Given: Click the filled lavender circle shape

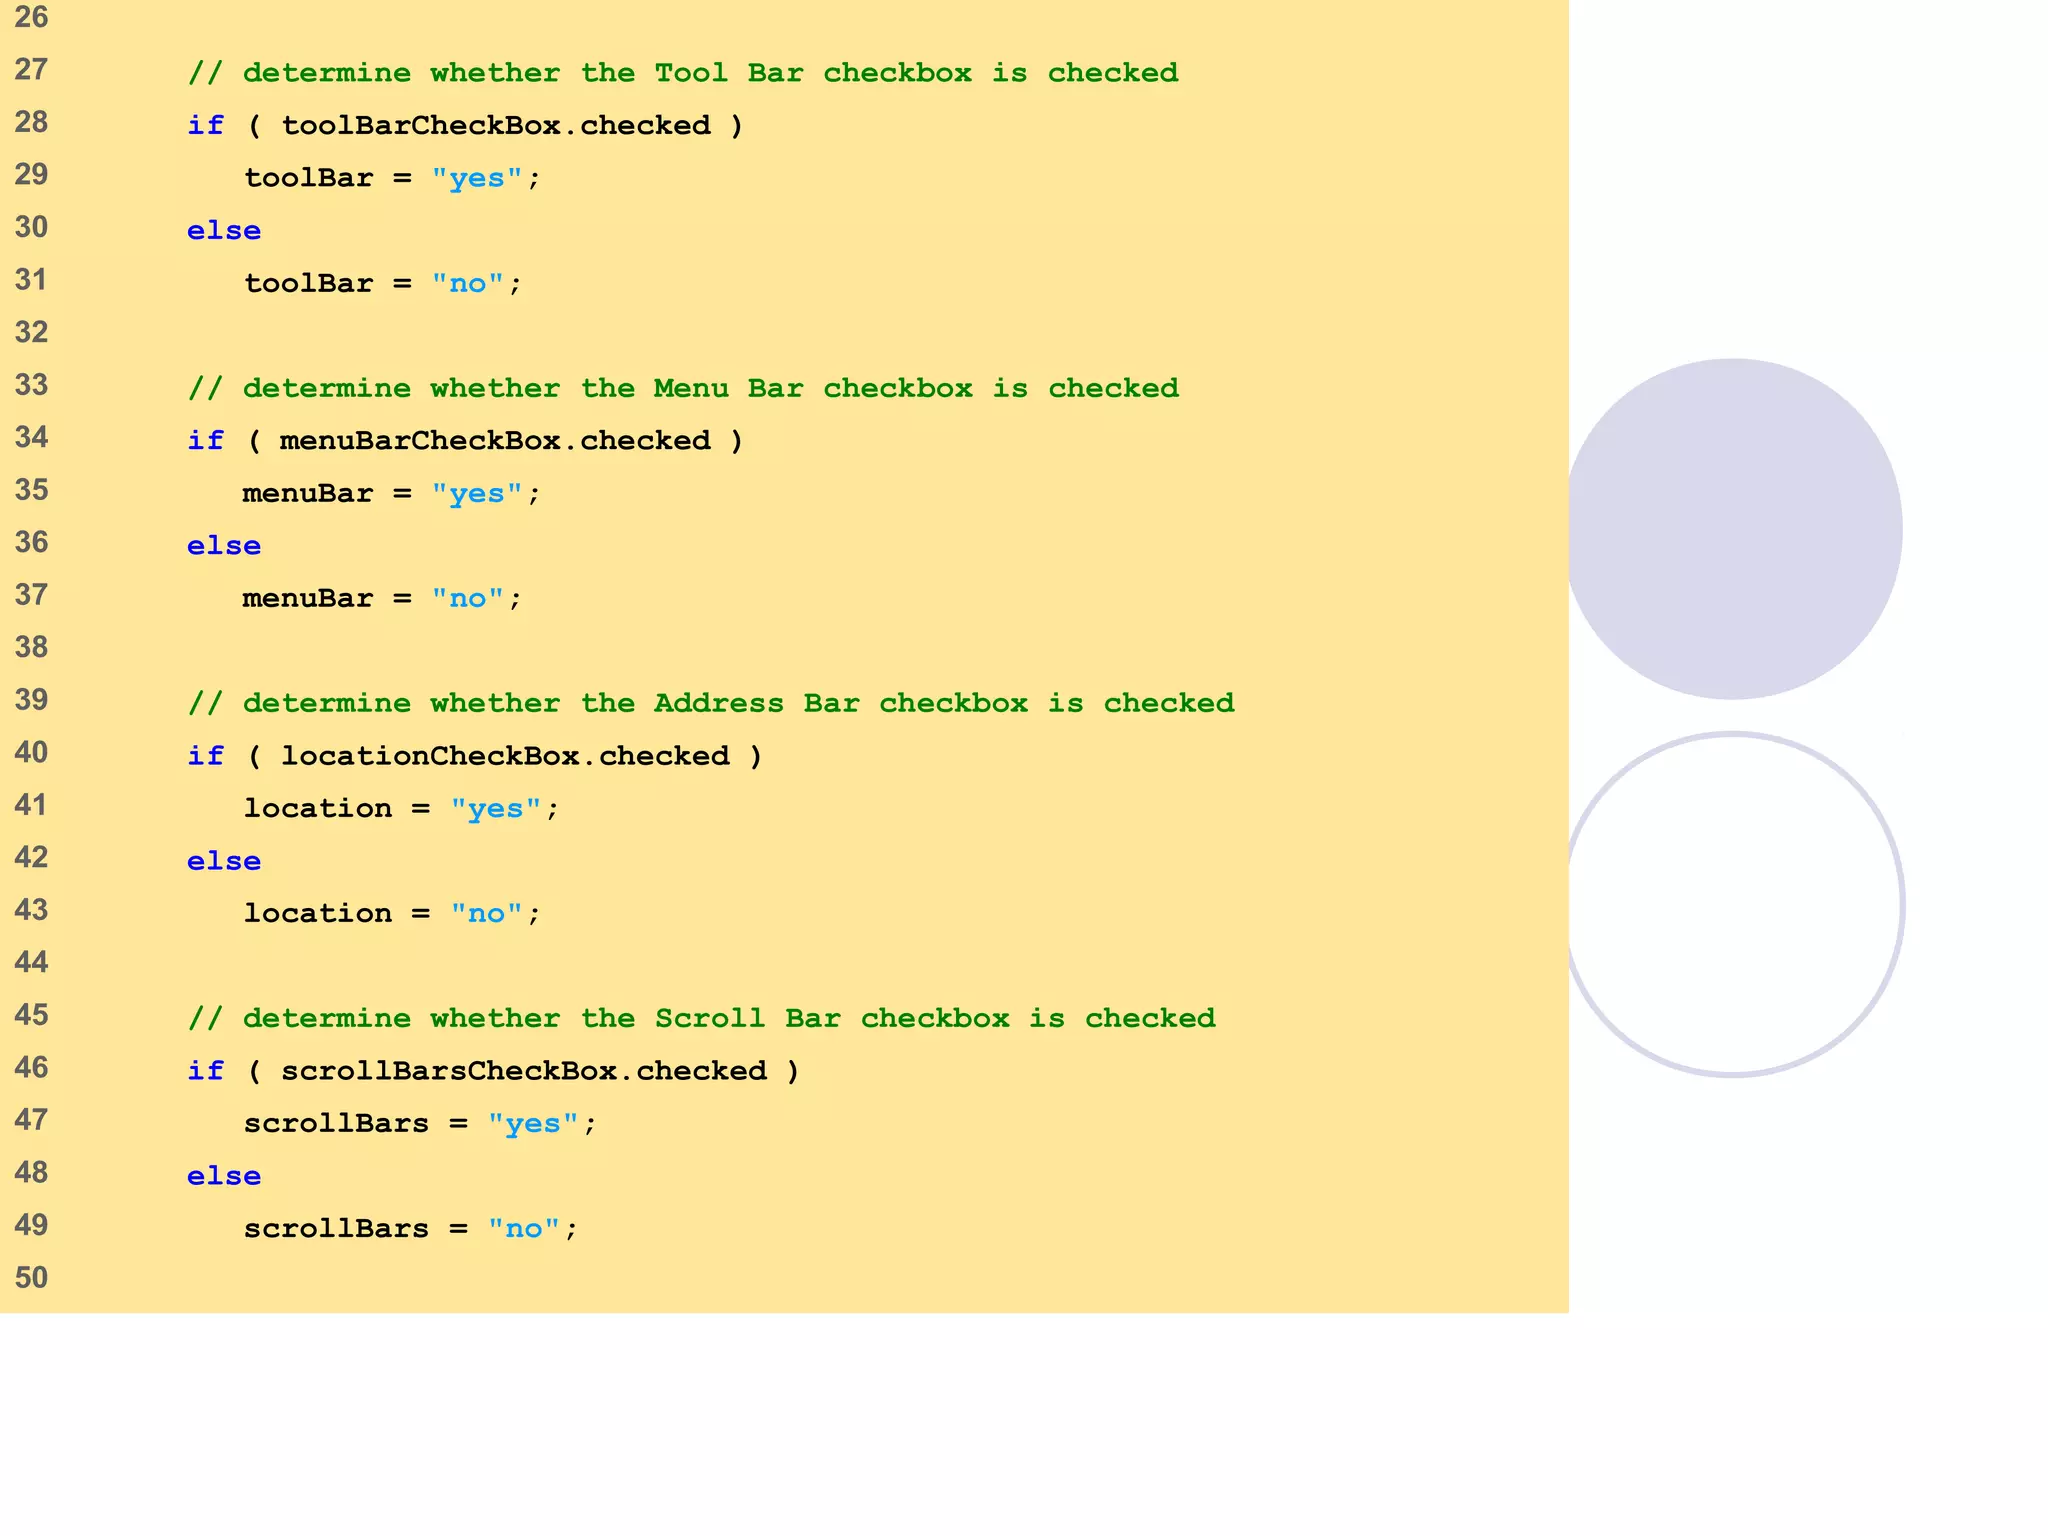Looking at the screenshot, I should coord(1733,529).
